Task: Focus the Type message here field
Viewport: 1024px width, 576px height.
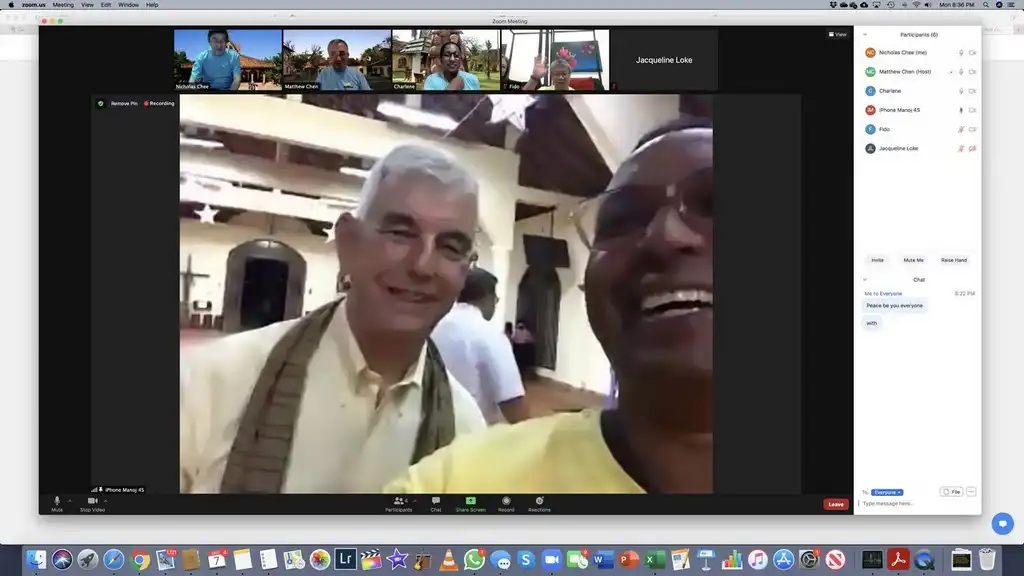Action: 918,504
